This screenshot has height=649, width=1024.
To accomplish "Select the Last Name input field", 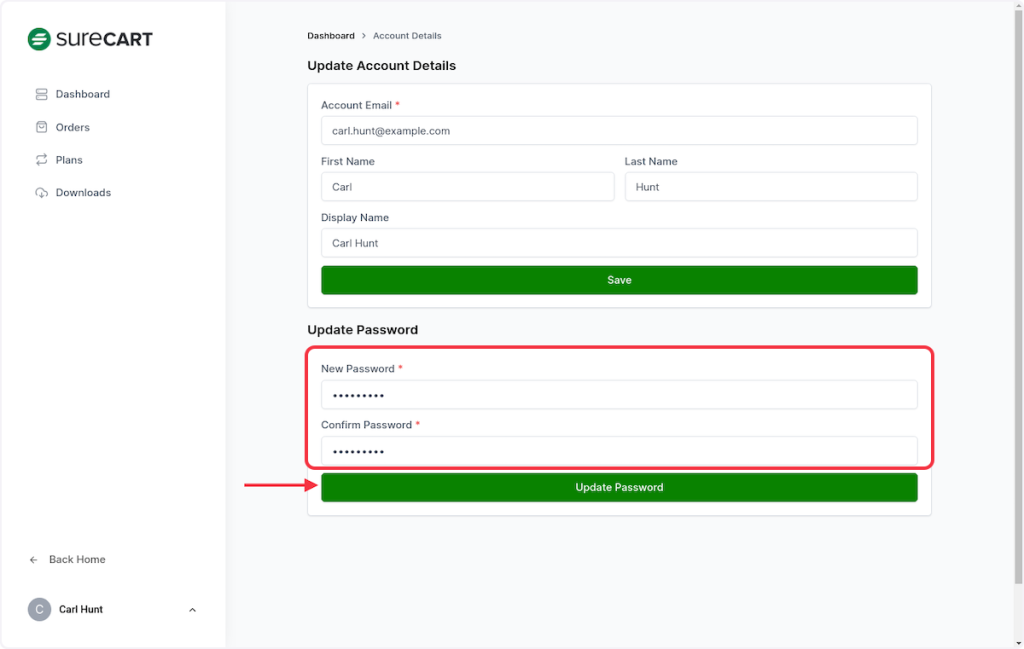I will (770, 187).
